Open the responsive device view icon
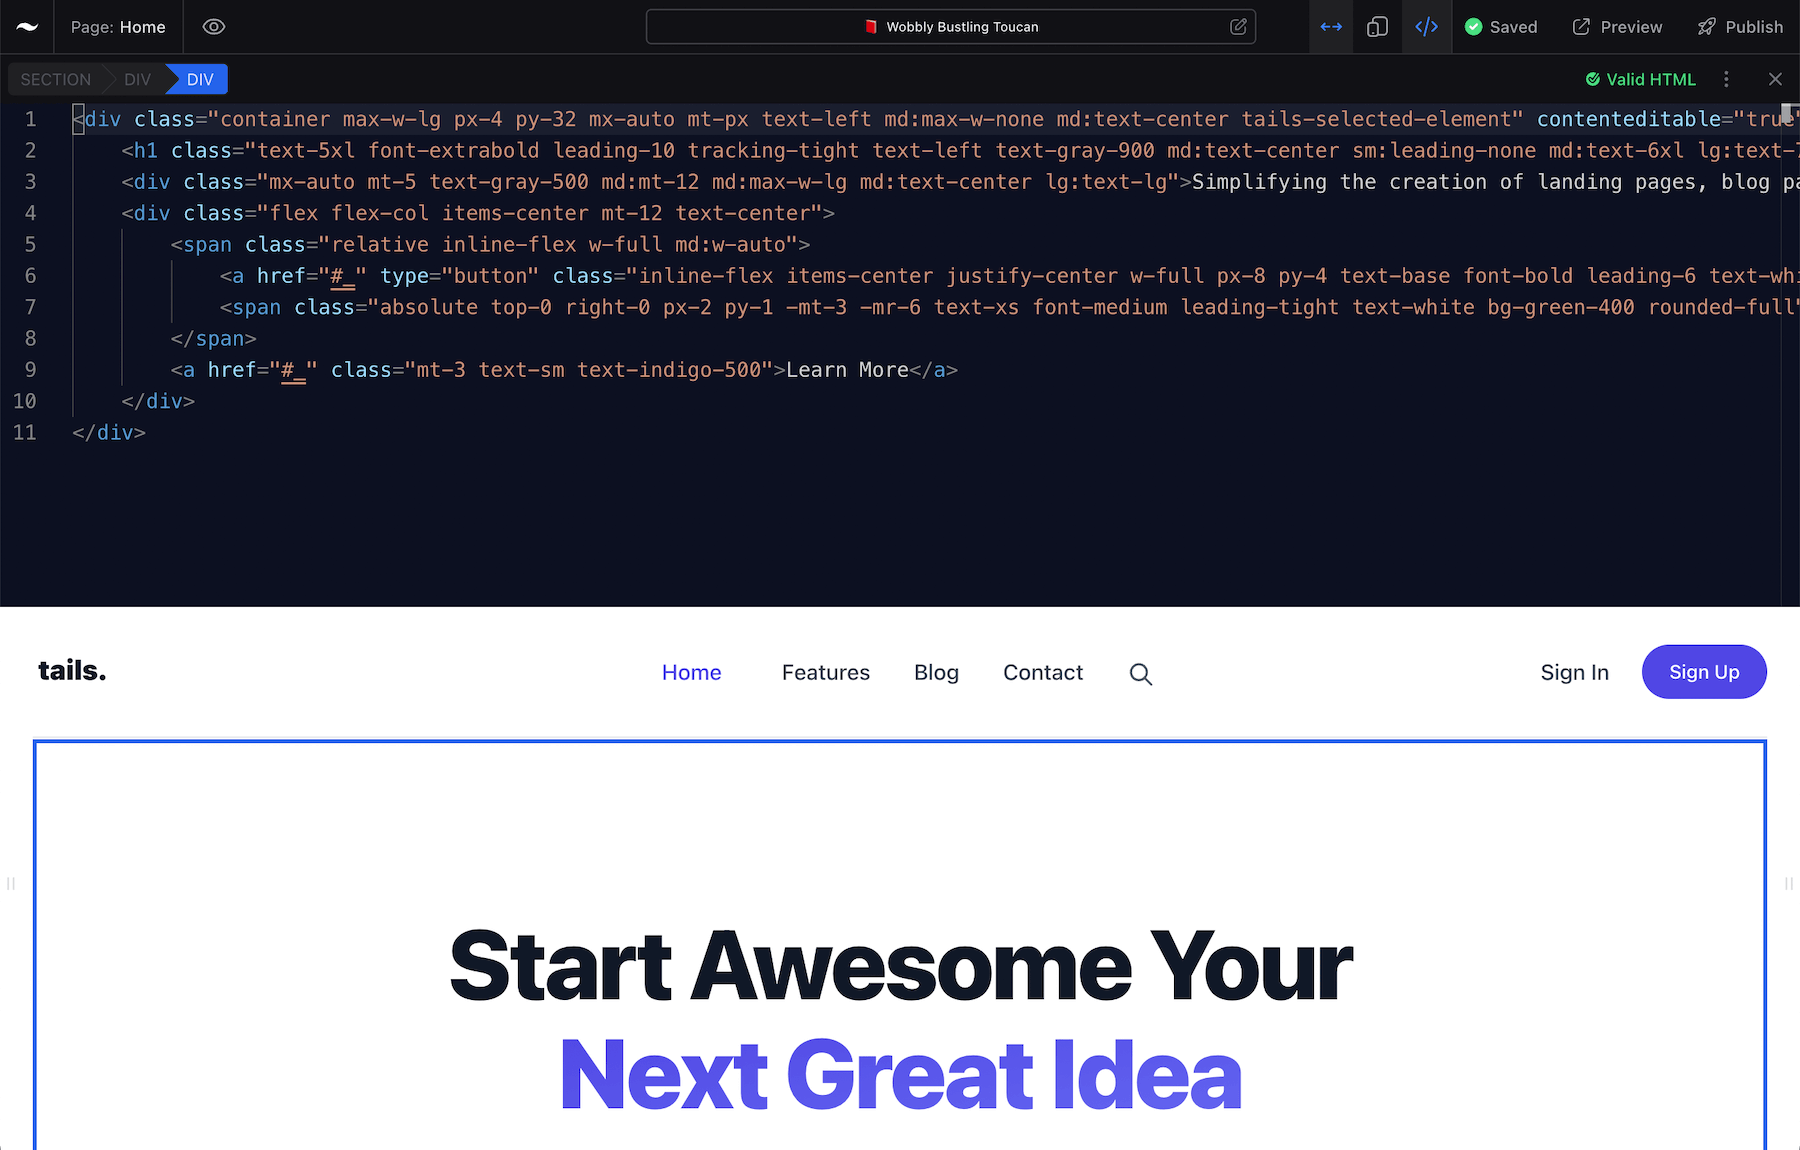This screenshot has width=1800, height=1150. pos(1377,27)
